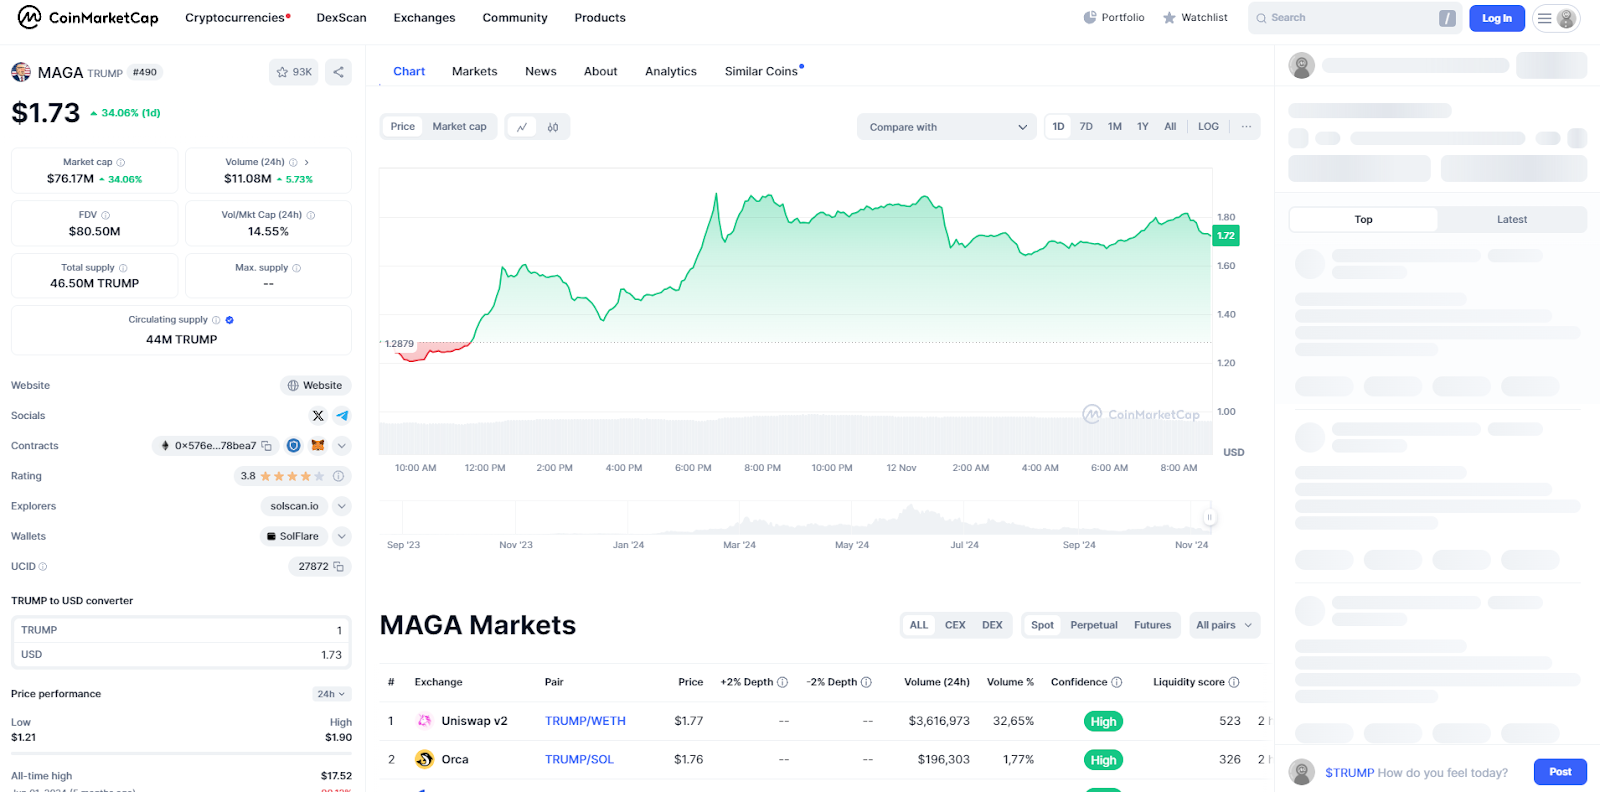1600x792 pixels.
Task: Open the TRUMP/WETH pair link
Action: [585, 721]
